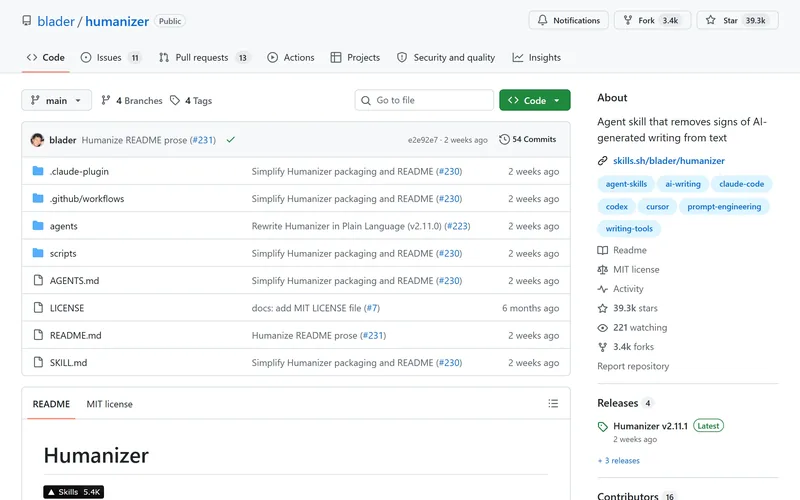Select the README tab above content
The height and width of the screenshot is (500, 800).
(x=51, y=404)
